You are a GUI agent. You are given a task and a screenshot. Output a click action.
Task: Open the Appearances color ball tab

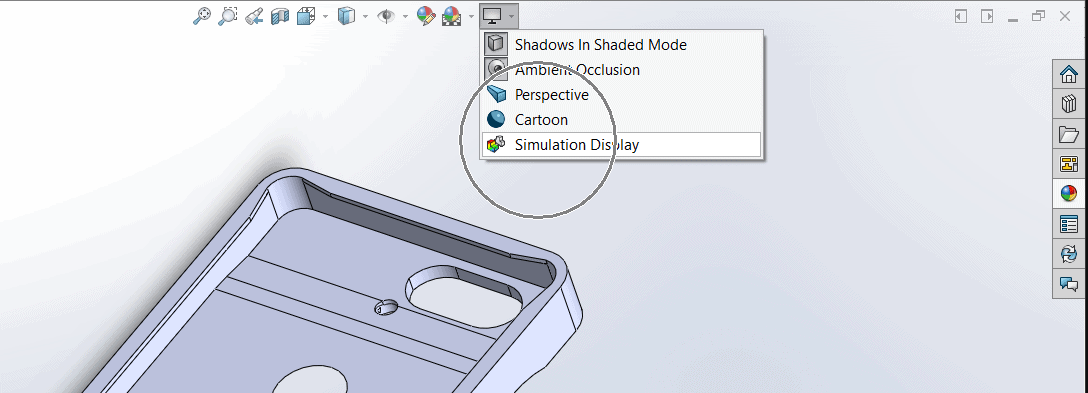(1069, 193)
